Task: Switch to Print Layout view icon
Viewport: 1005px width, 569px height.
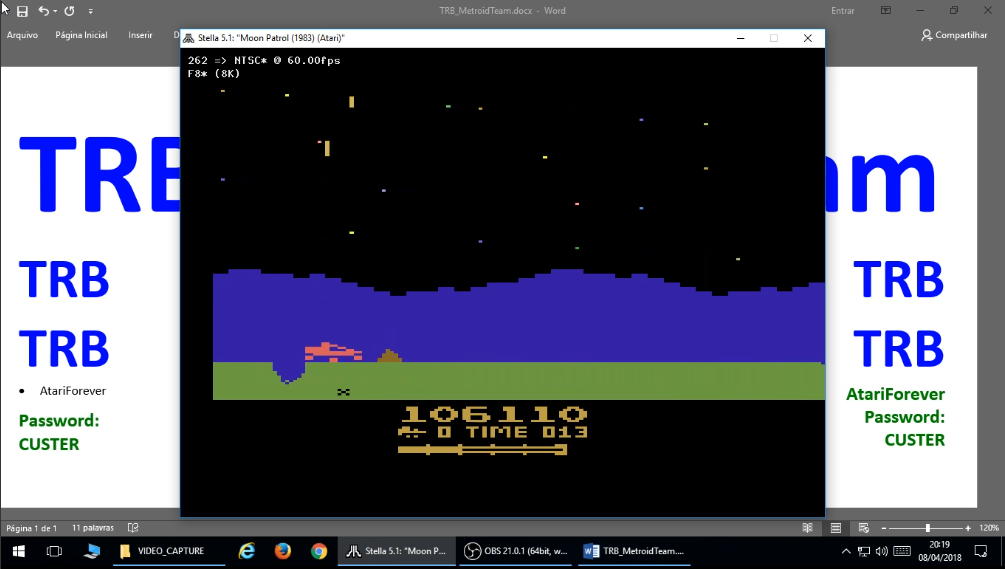Action: point(836,528)
